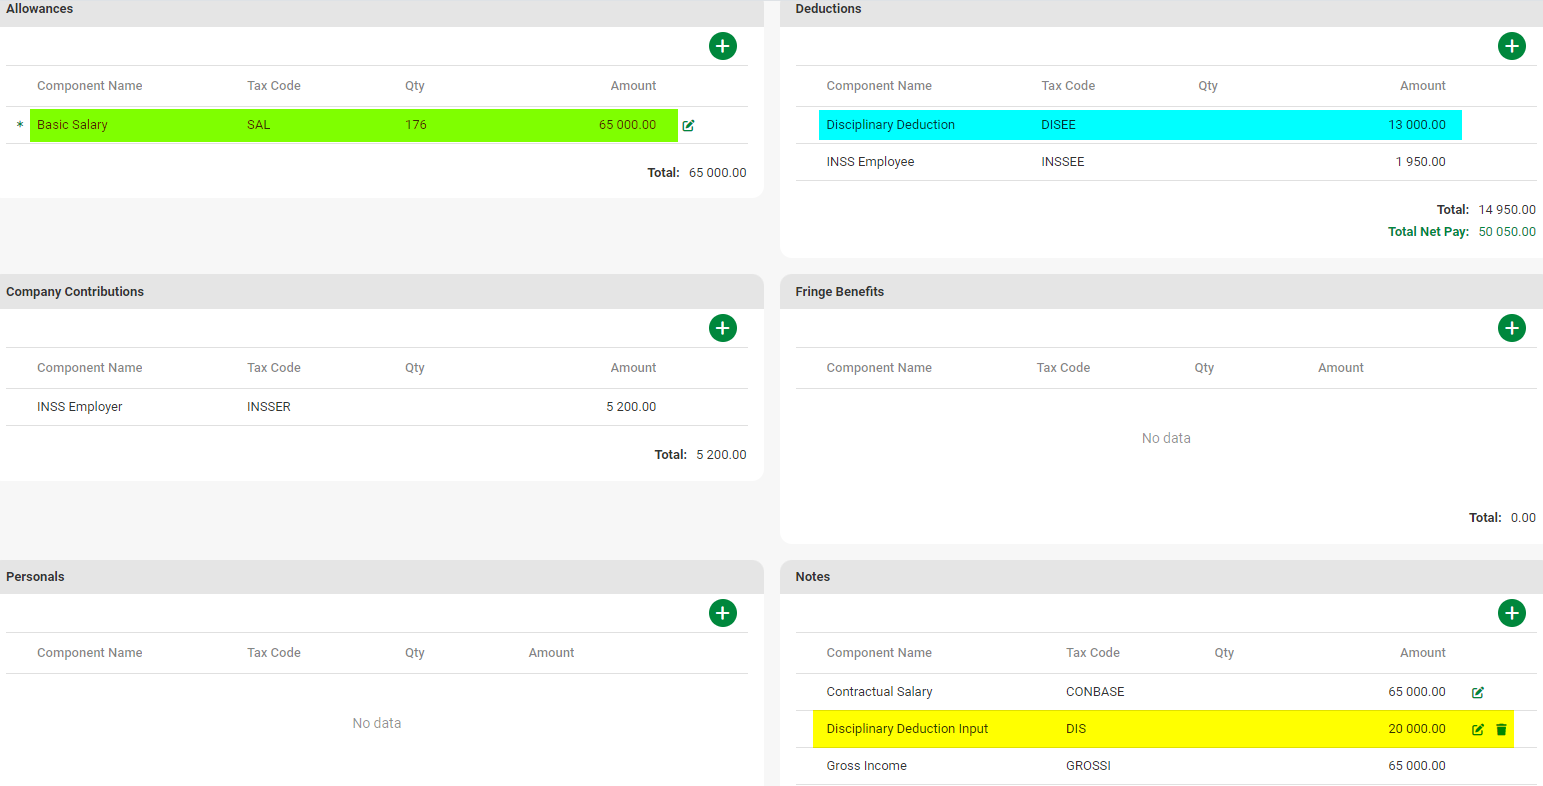Click Component Name header in Allowances
This screenshot has width=1543, height=786.
pos(89,86)
